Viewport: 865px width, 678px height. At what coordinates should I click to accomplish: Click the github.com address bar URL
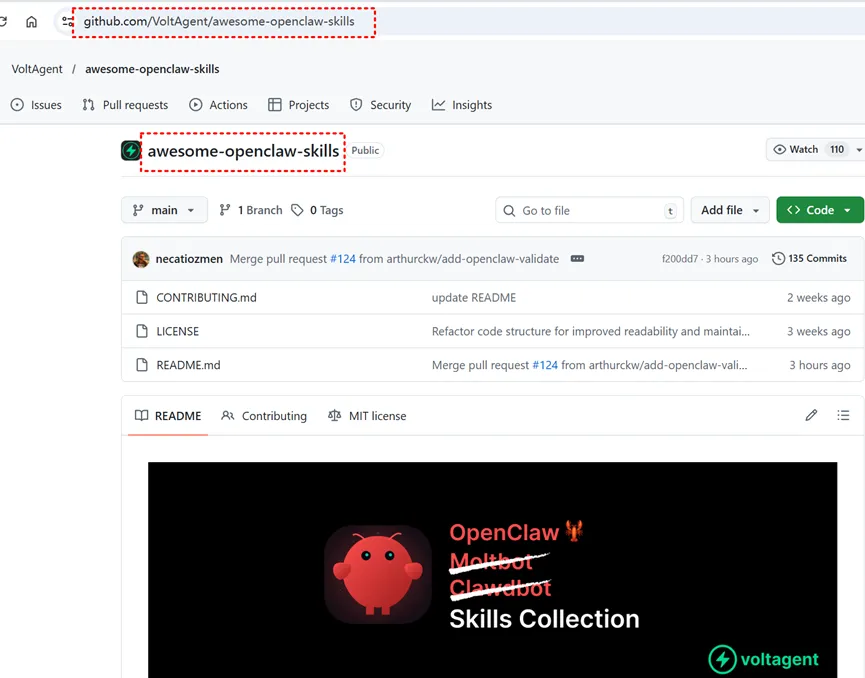(219, 22)
